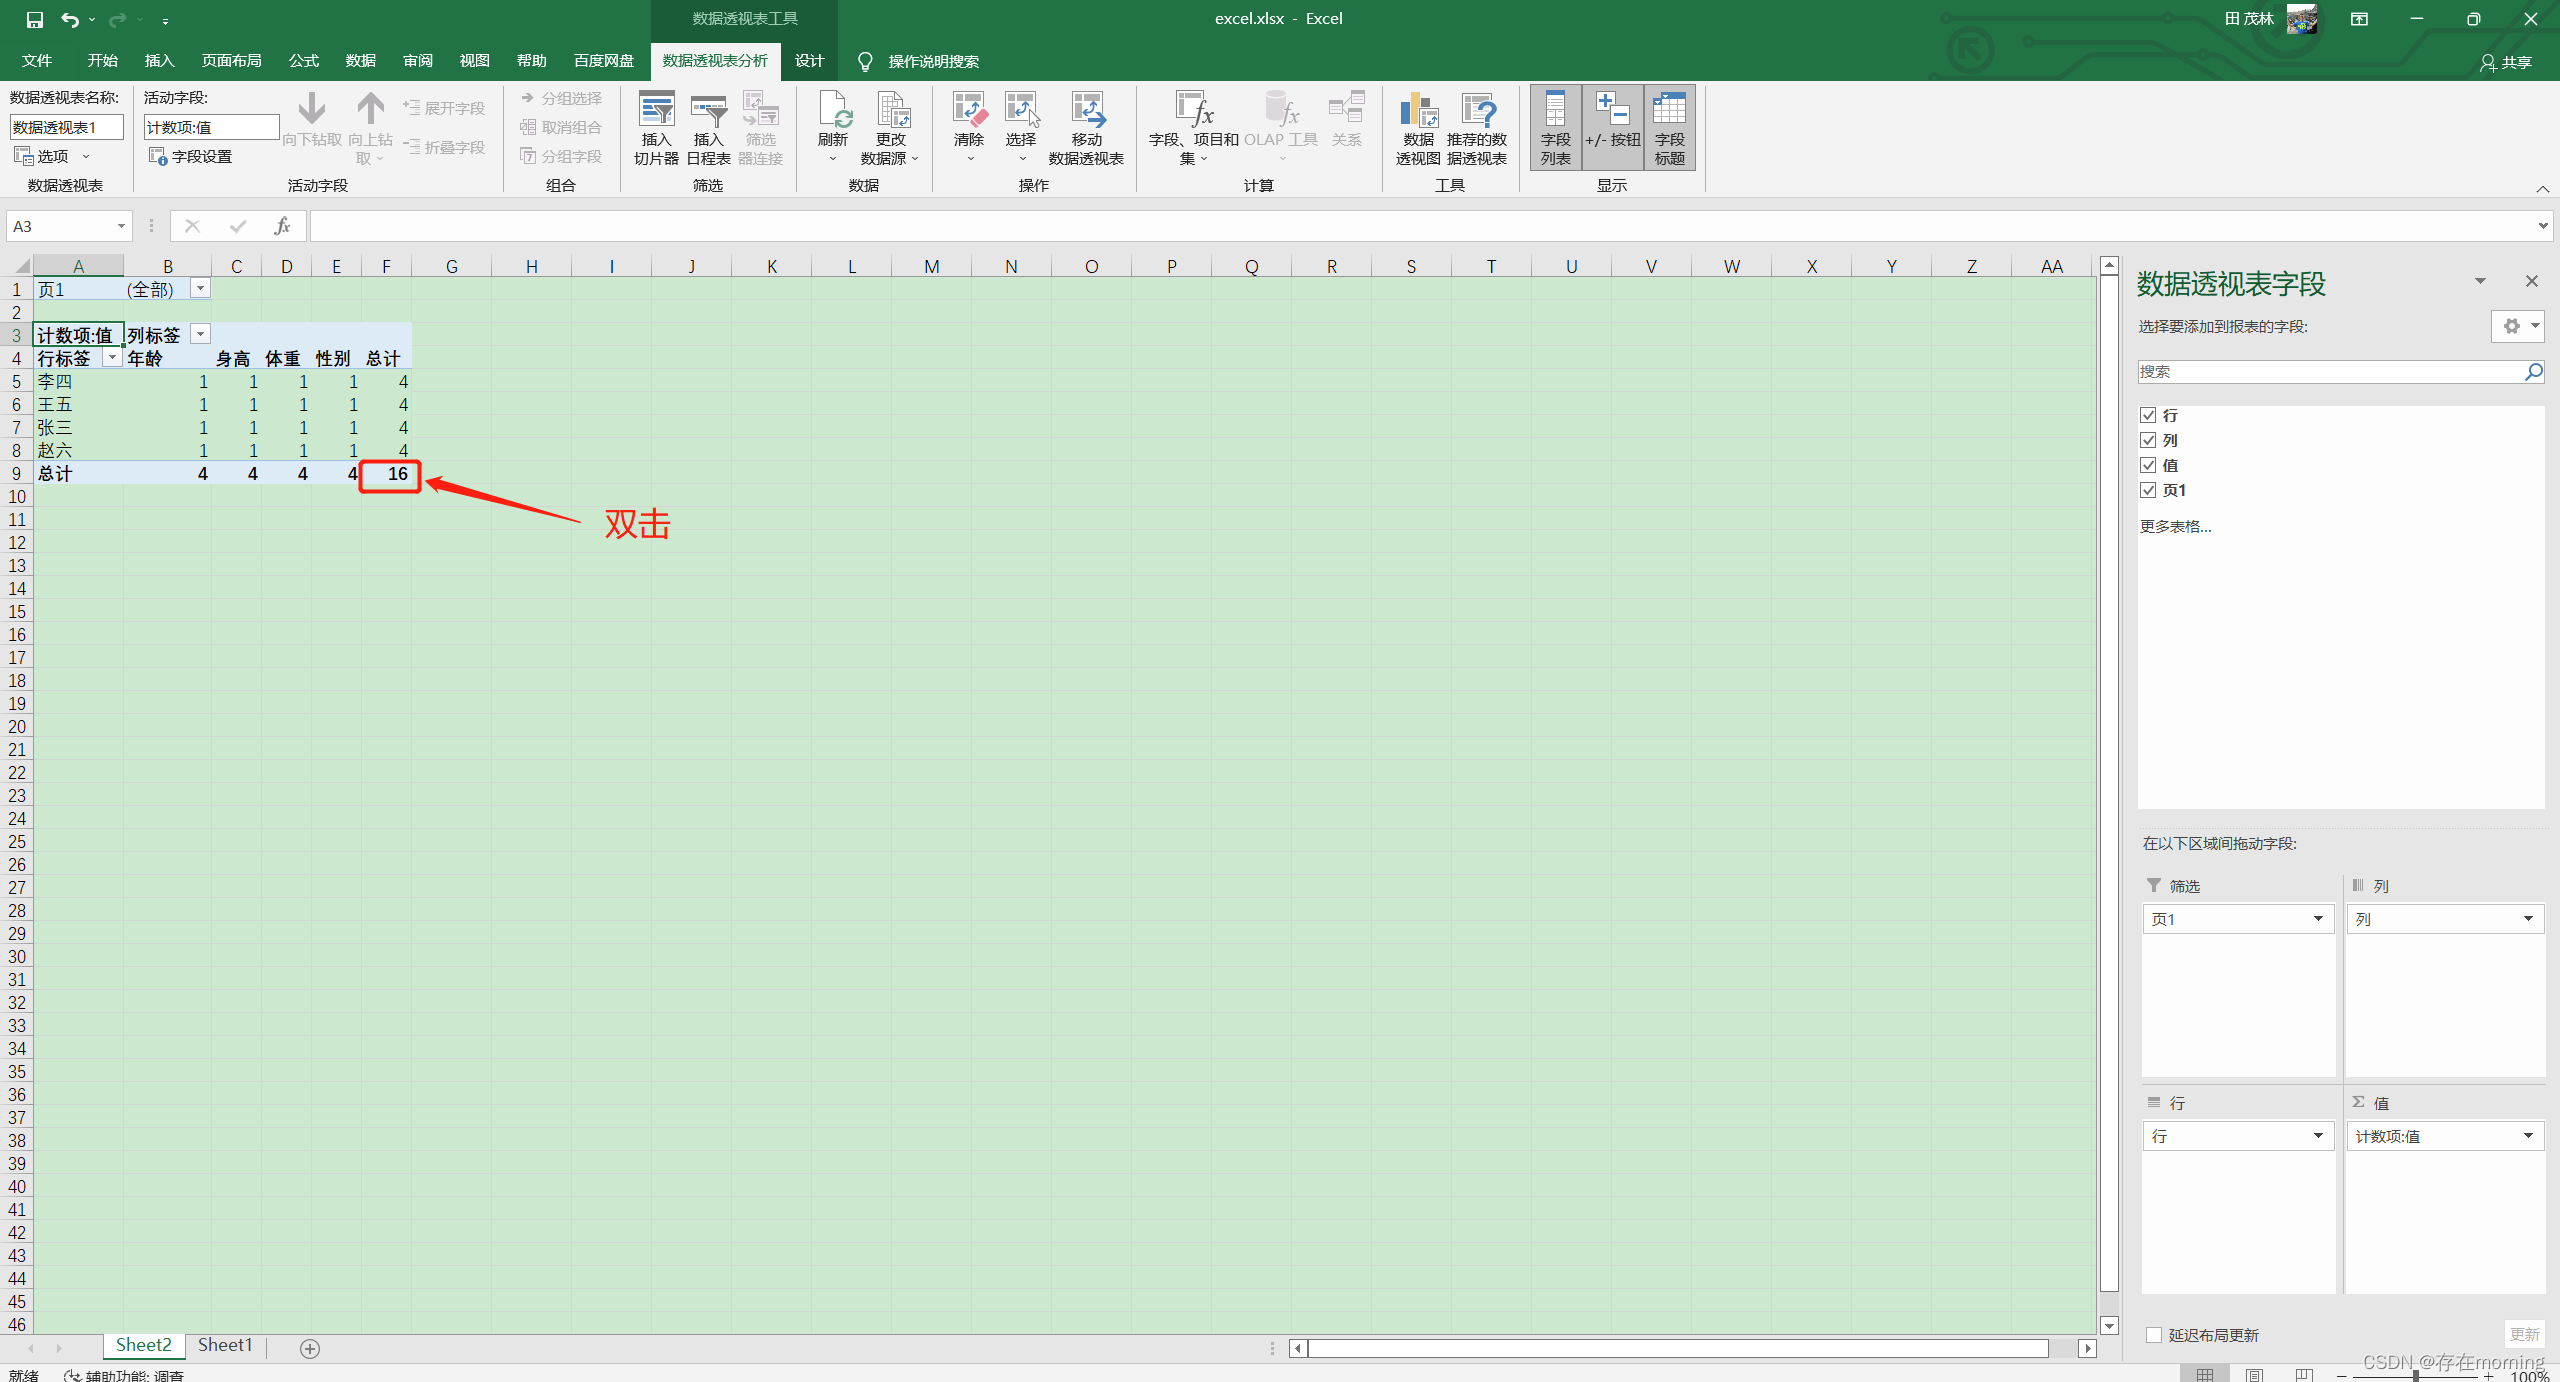2560x1382 pixels.
Task: Expand the 计数项:值 dropdown in values area
Action: pos(2527,1136)
